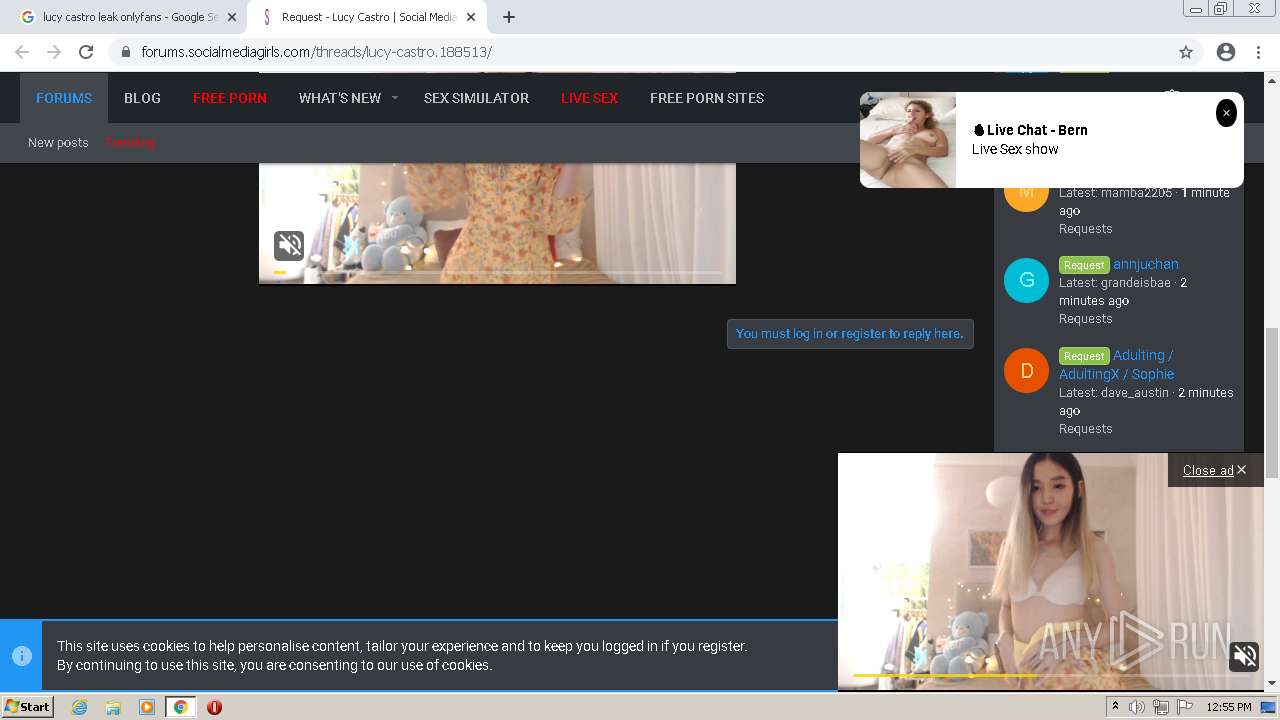The image size is (1280, 720).
Task: Open the Chrome profile avatar menu
Action: pyautogui.click(x=1226, y=52)
